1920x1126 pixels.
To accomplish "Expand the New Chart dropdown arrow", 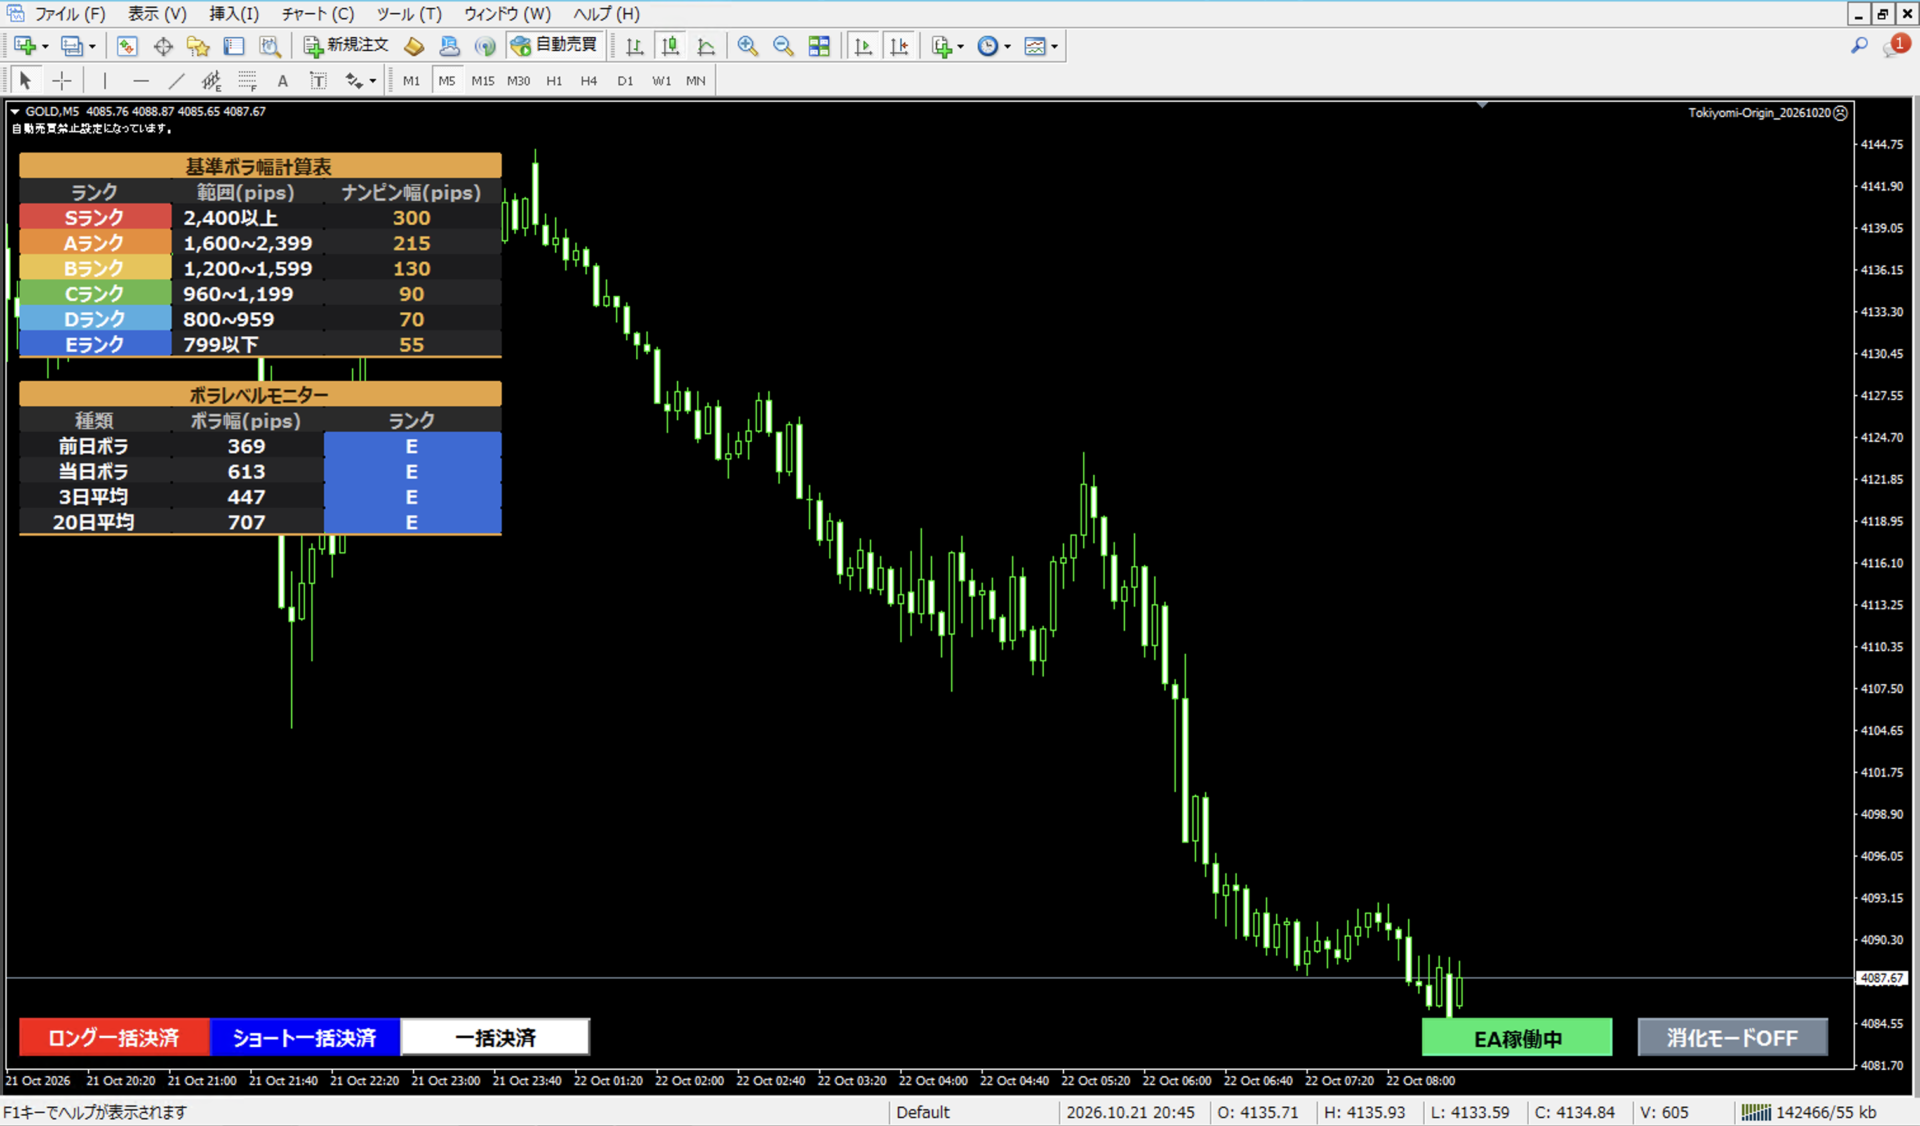I will pos(45,47).
